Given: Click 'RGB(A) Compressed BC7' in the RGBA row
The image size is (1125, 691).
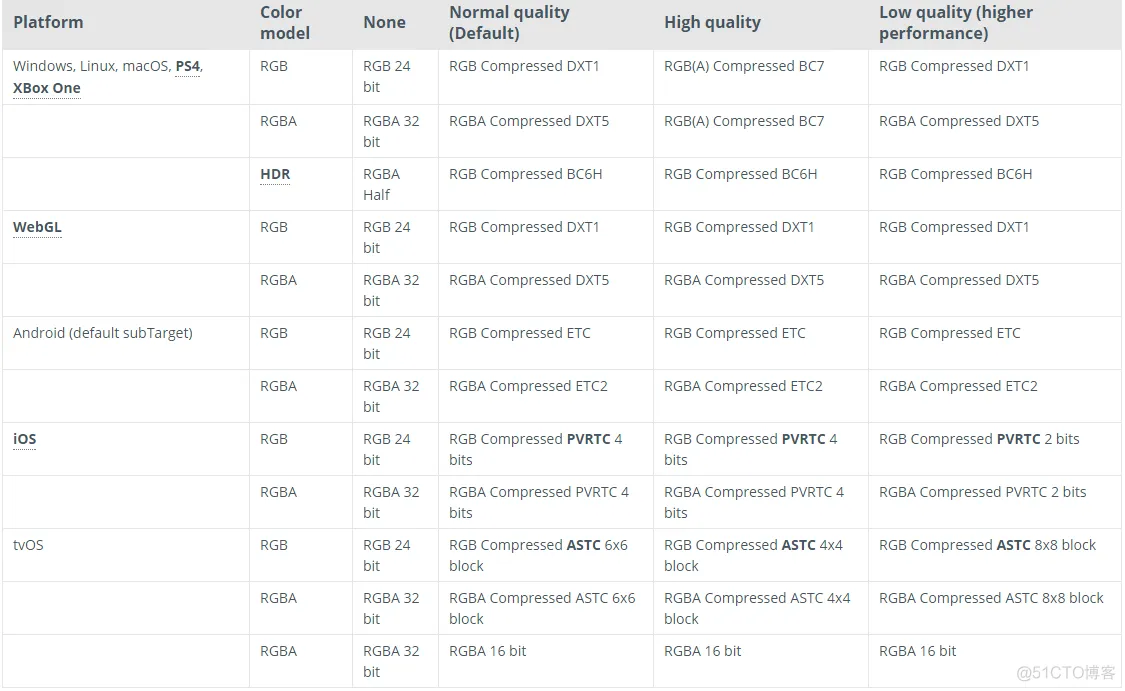Looking at the screenshot, I should pos(744,121).
